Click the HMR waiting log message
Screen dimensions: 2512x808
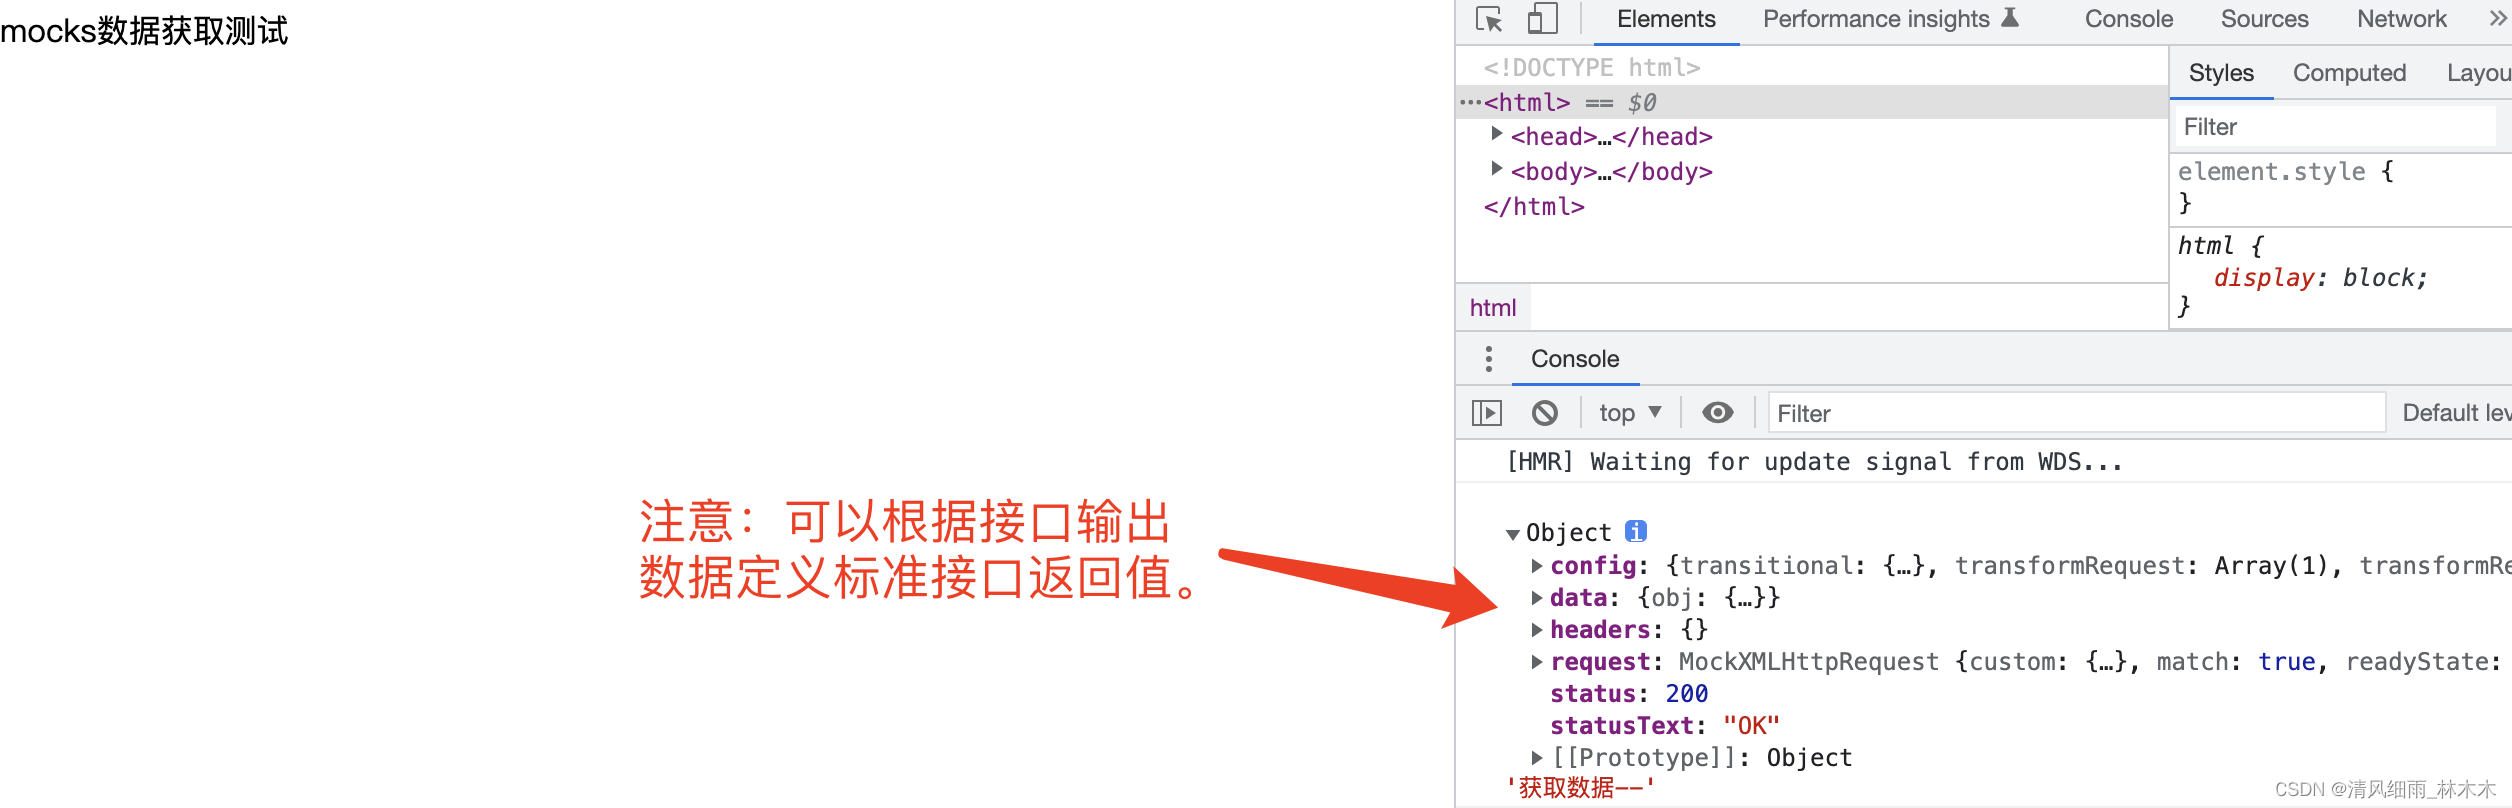click(x=1814, y=461)
